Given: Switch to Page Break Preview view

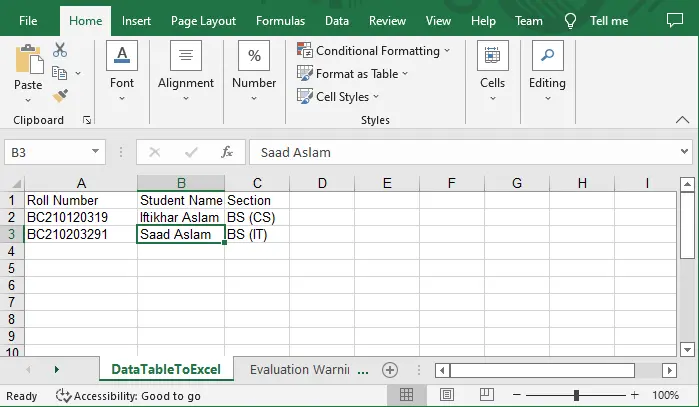Looking at the screenshot, I should coord(486,395).
